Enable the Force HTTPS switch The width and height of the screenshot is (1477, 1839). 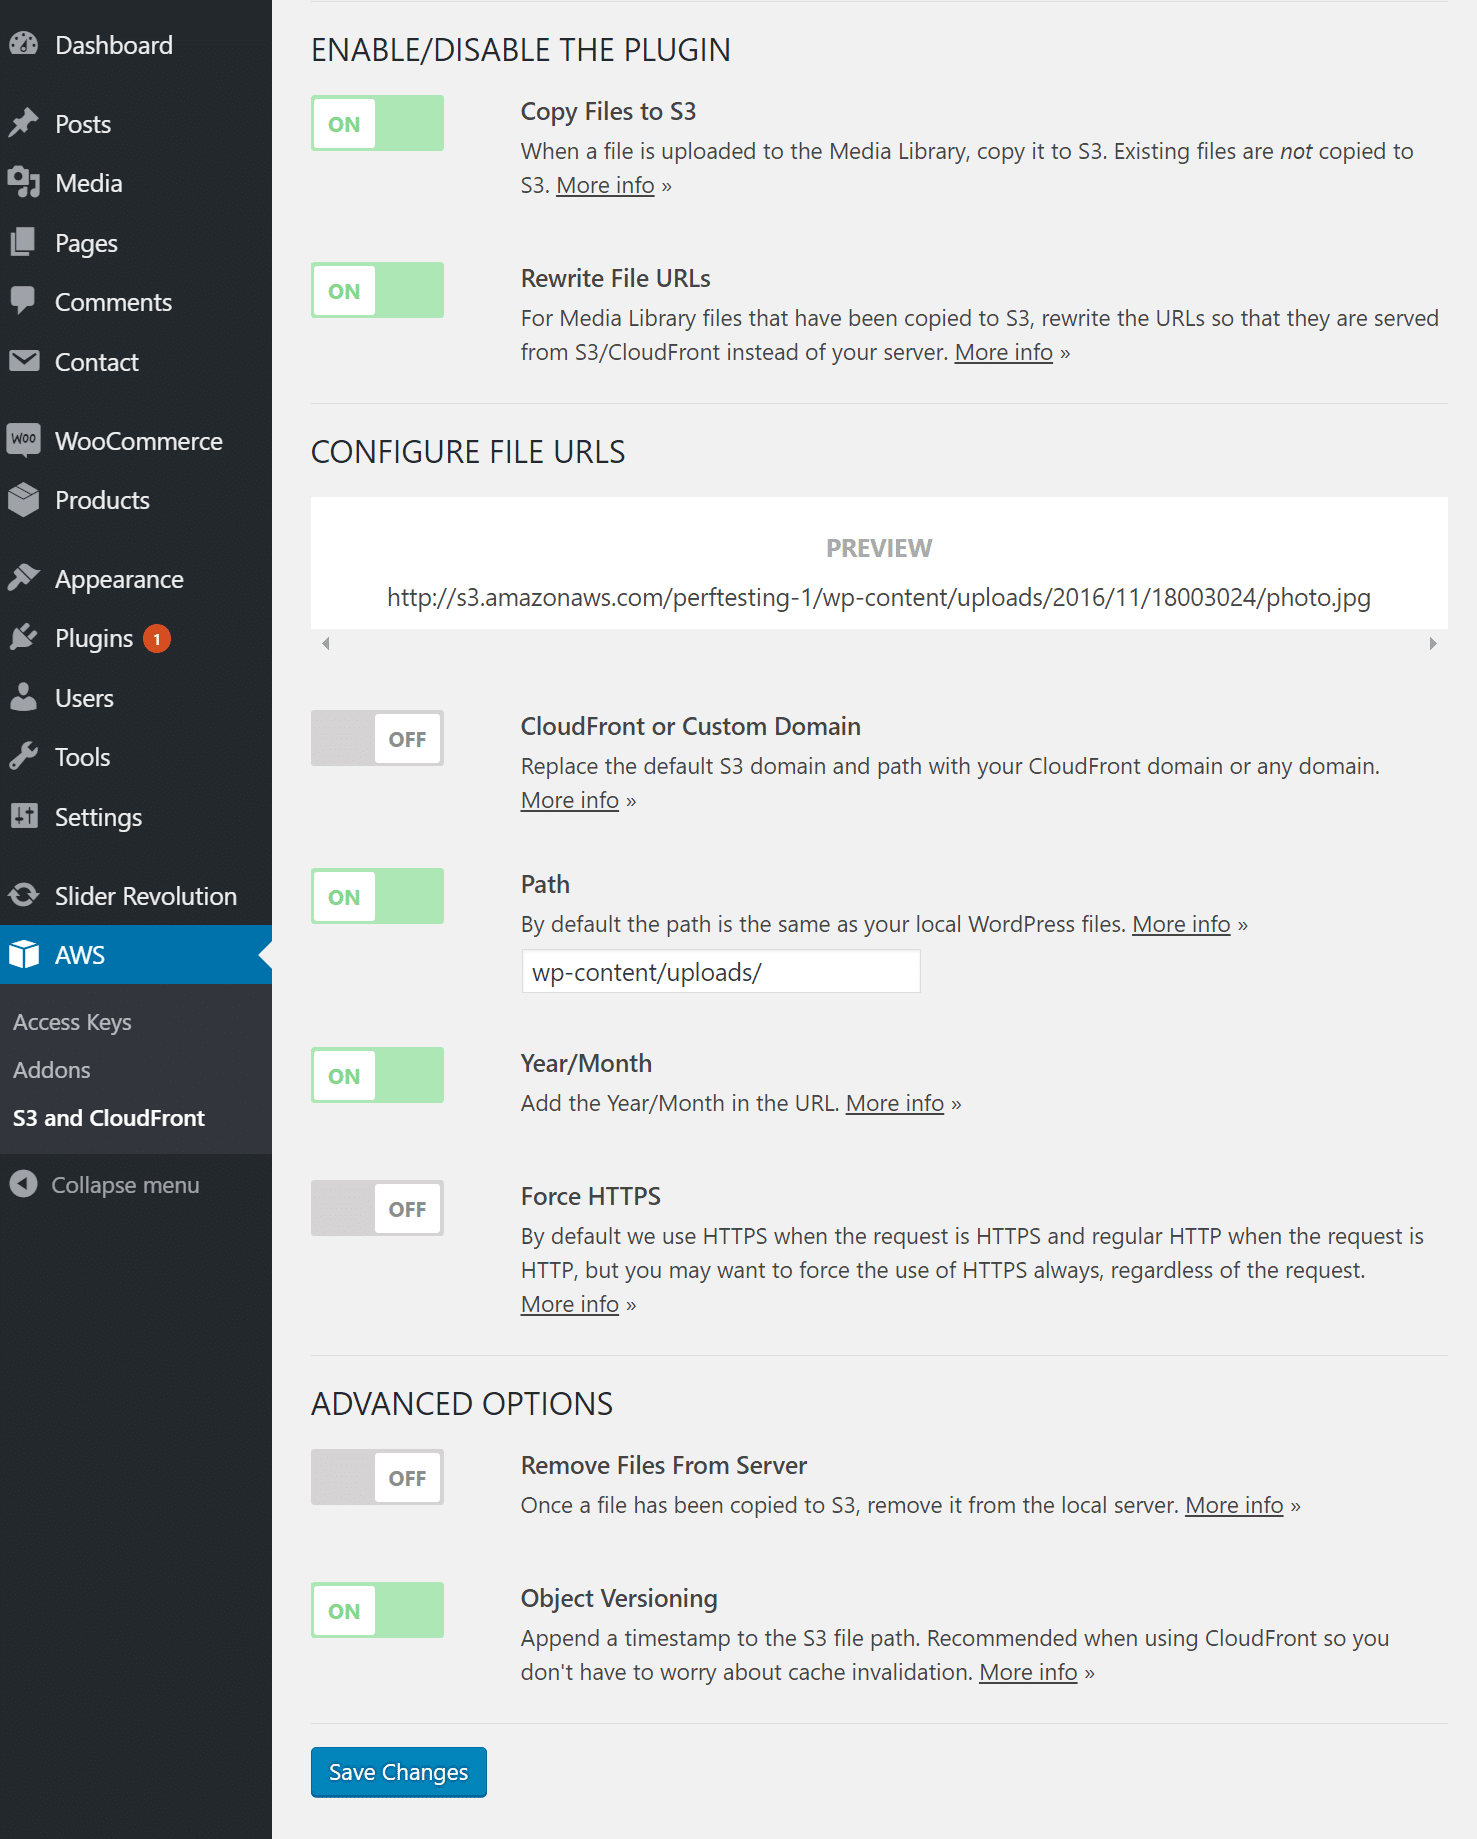[x=377, y=1208]
